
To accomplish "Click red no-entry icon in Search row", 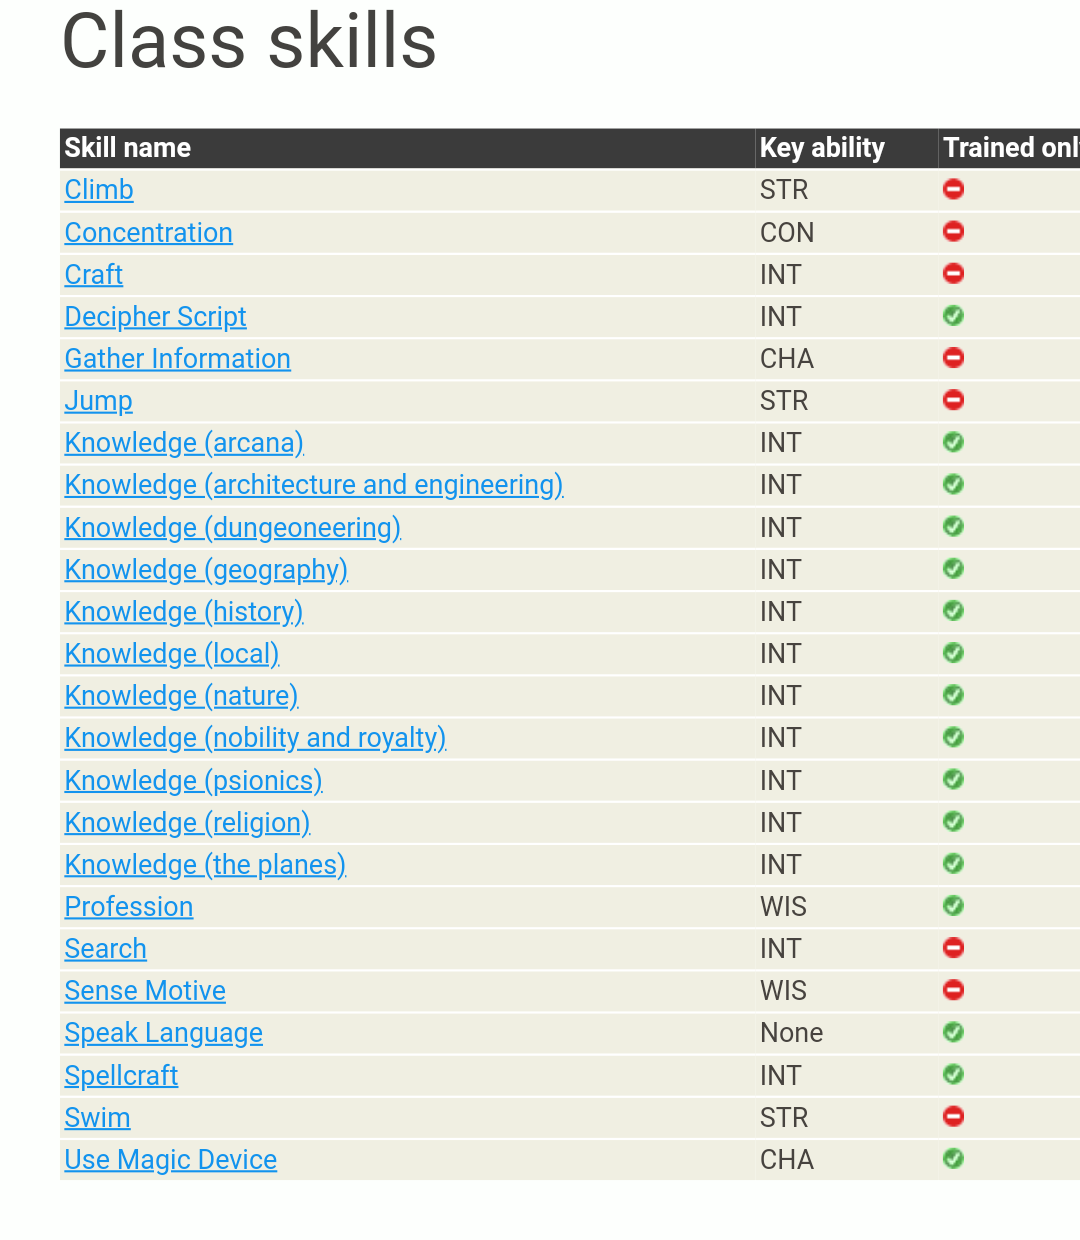I will tap(953, 948).
